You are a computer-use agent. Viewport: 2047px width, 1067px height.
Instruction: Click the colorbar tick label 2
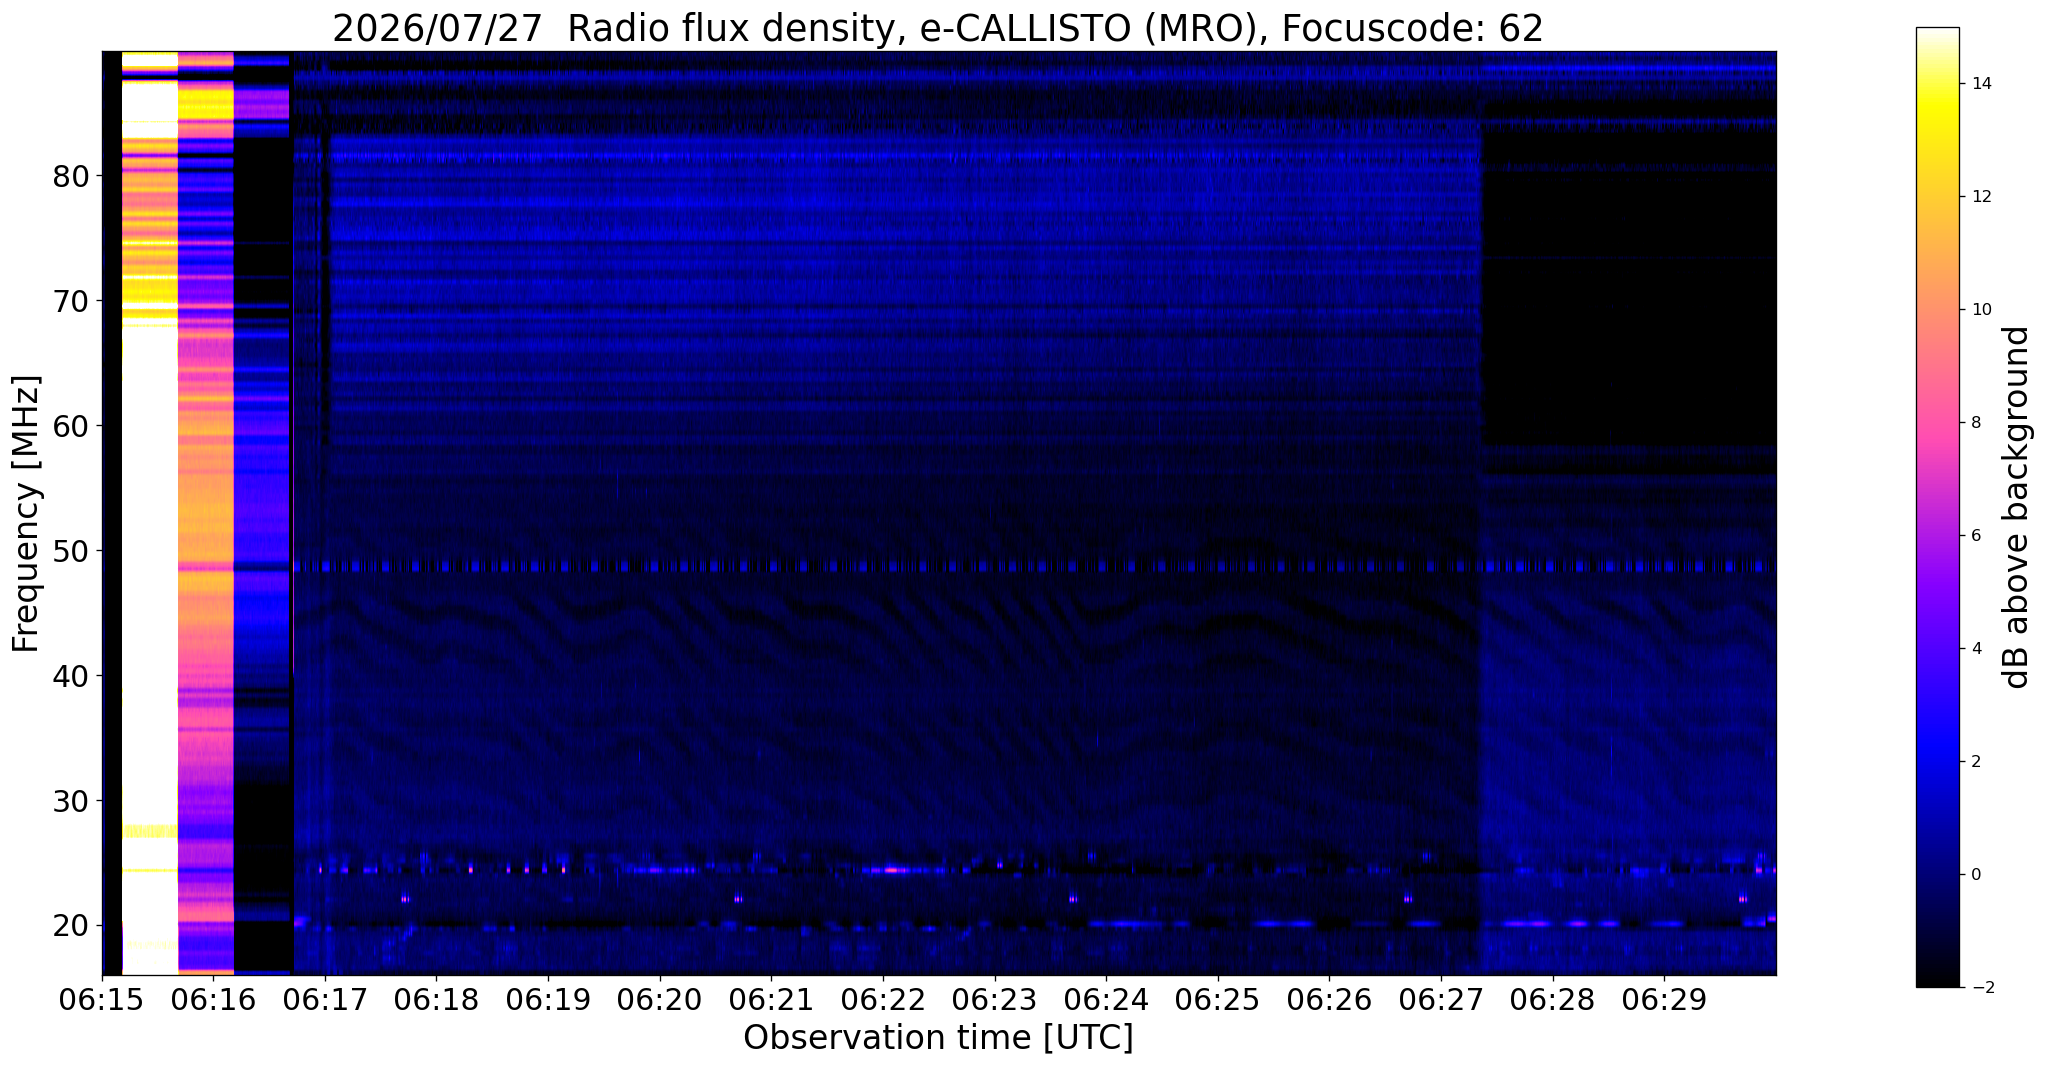[1975, 762]
